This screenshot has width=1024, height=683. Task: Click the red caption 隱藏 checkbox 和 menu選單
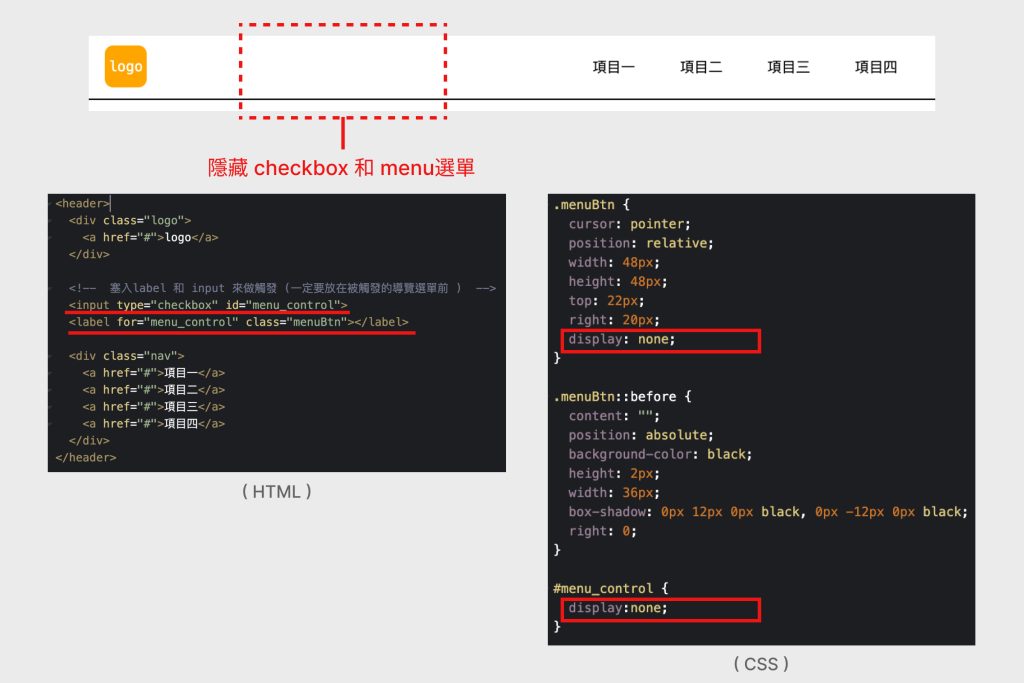(x=341, y=168)
